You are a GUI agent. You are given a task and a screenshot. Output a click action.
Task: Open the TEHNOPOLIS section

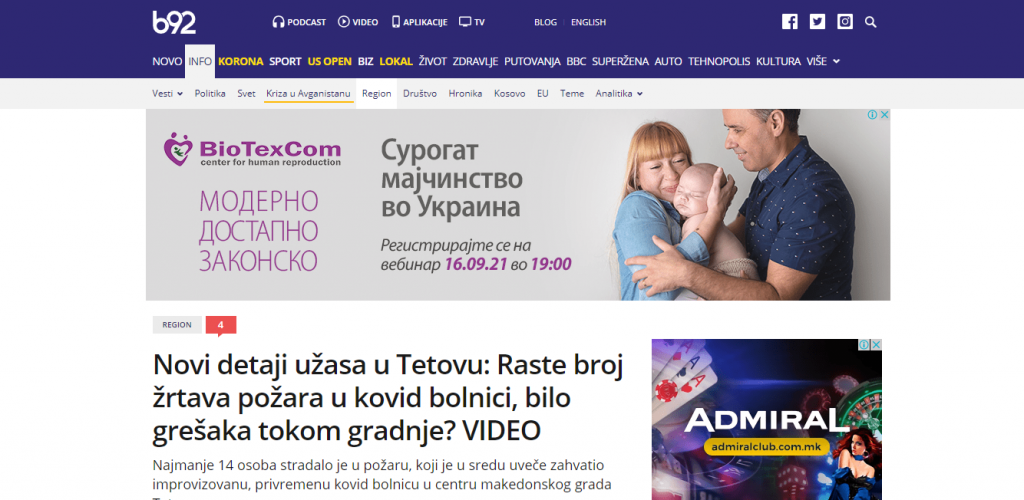[719, 61]
